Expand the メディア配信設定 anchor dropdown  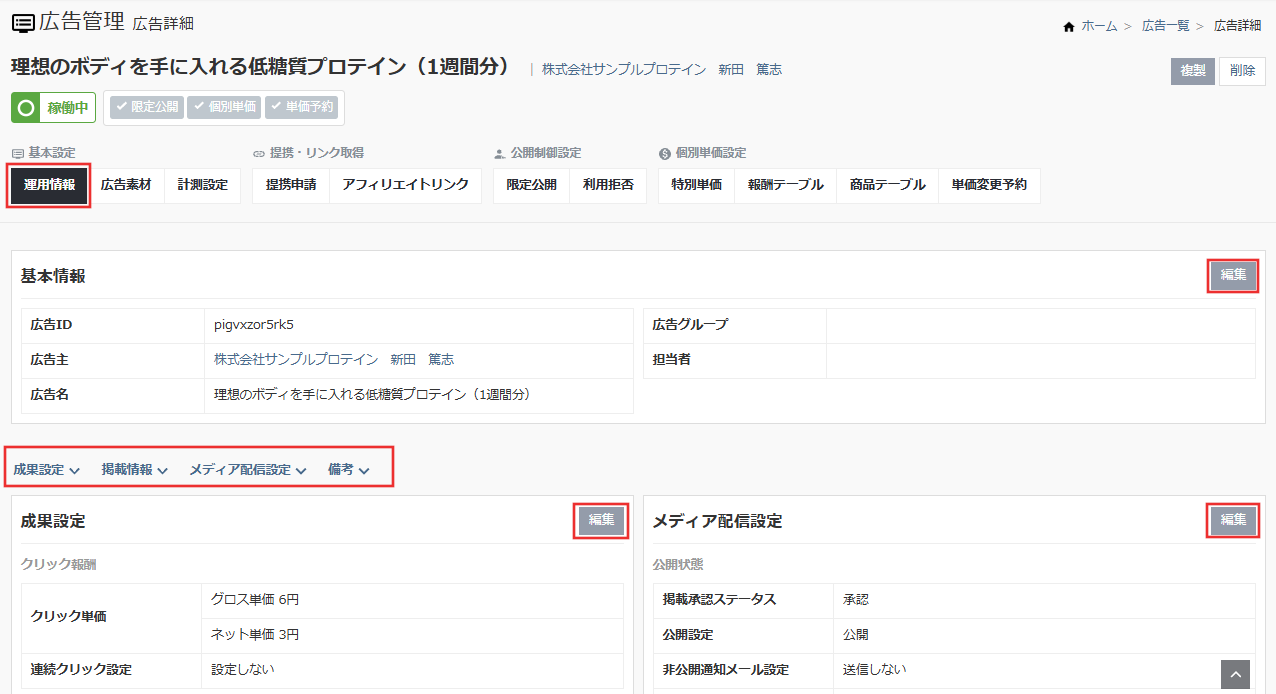tap(248, 469)
